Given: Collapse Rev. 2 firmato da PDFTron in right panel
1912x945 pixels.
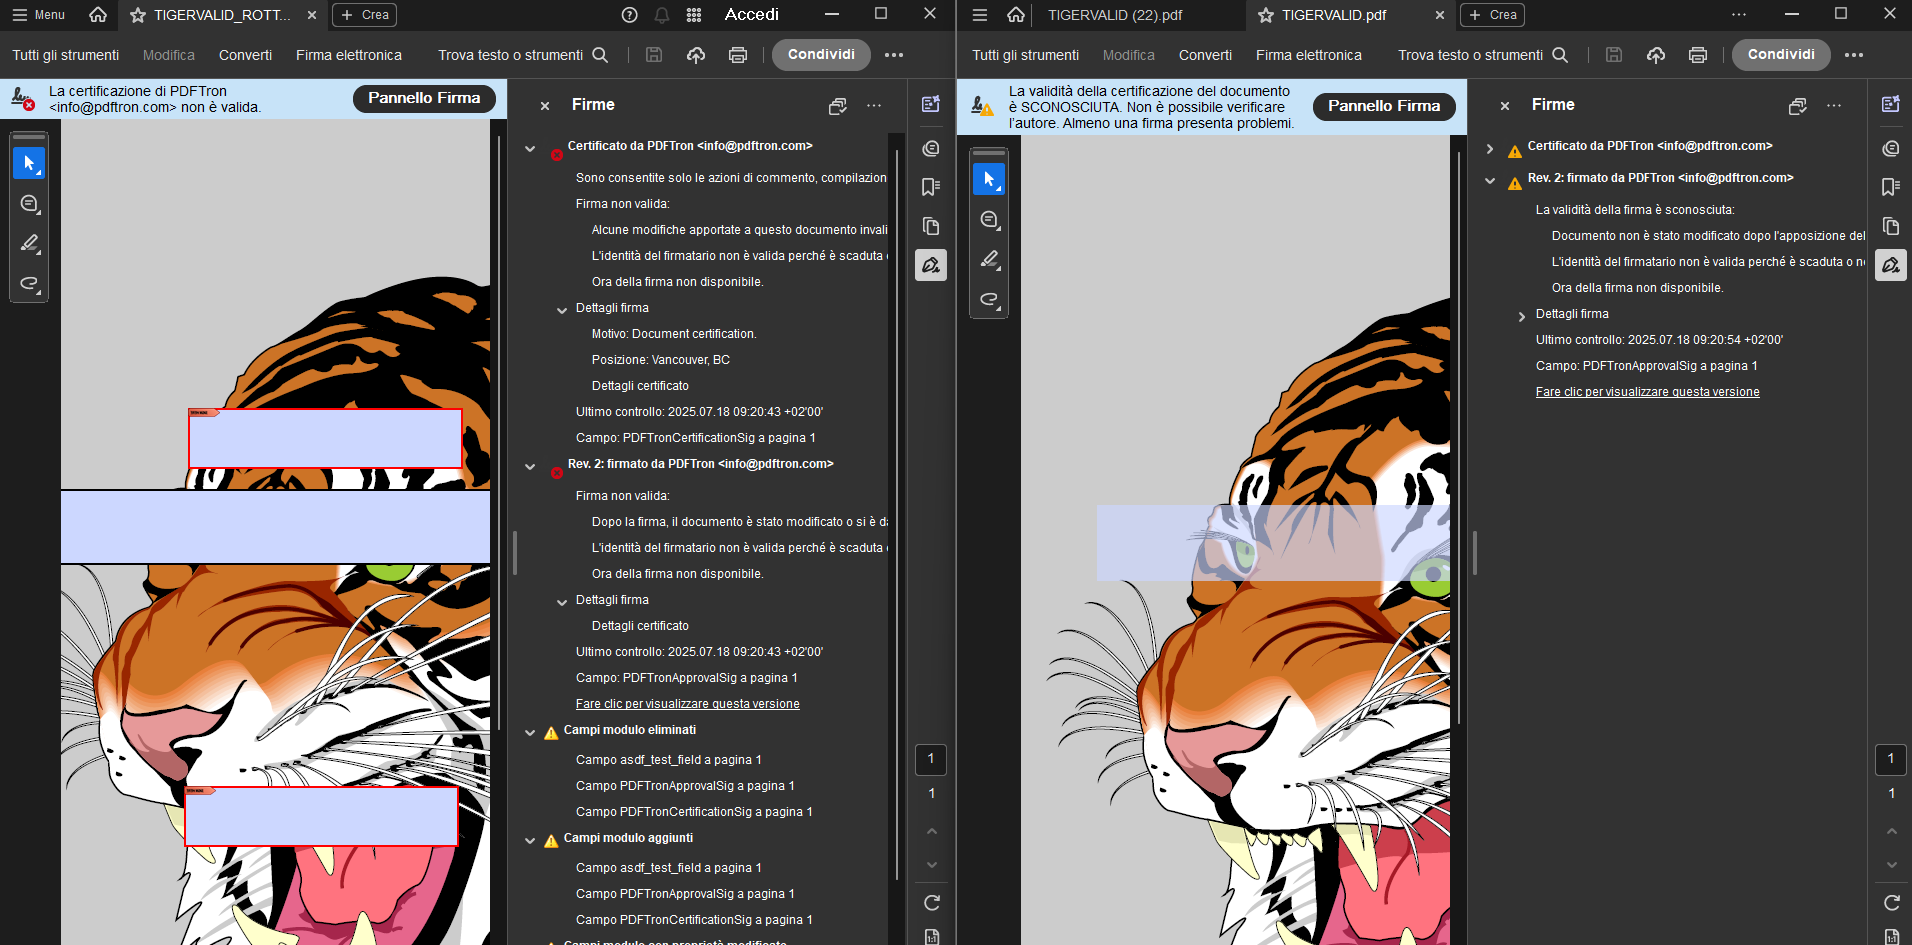Looking at the screenshot, I should point(1490,180).
